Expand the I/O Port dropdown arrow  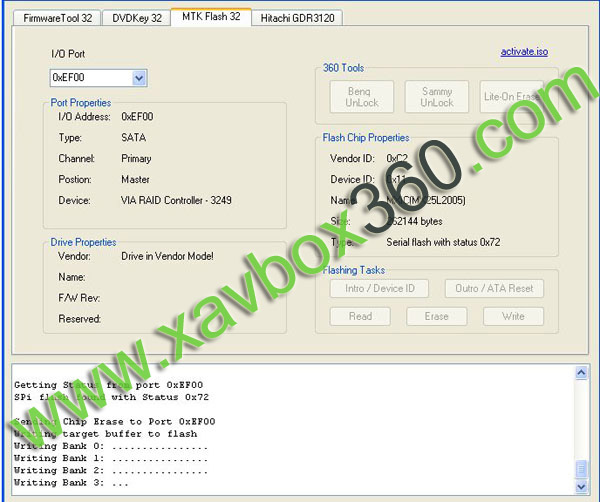(x=139, y=78)
